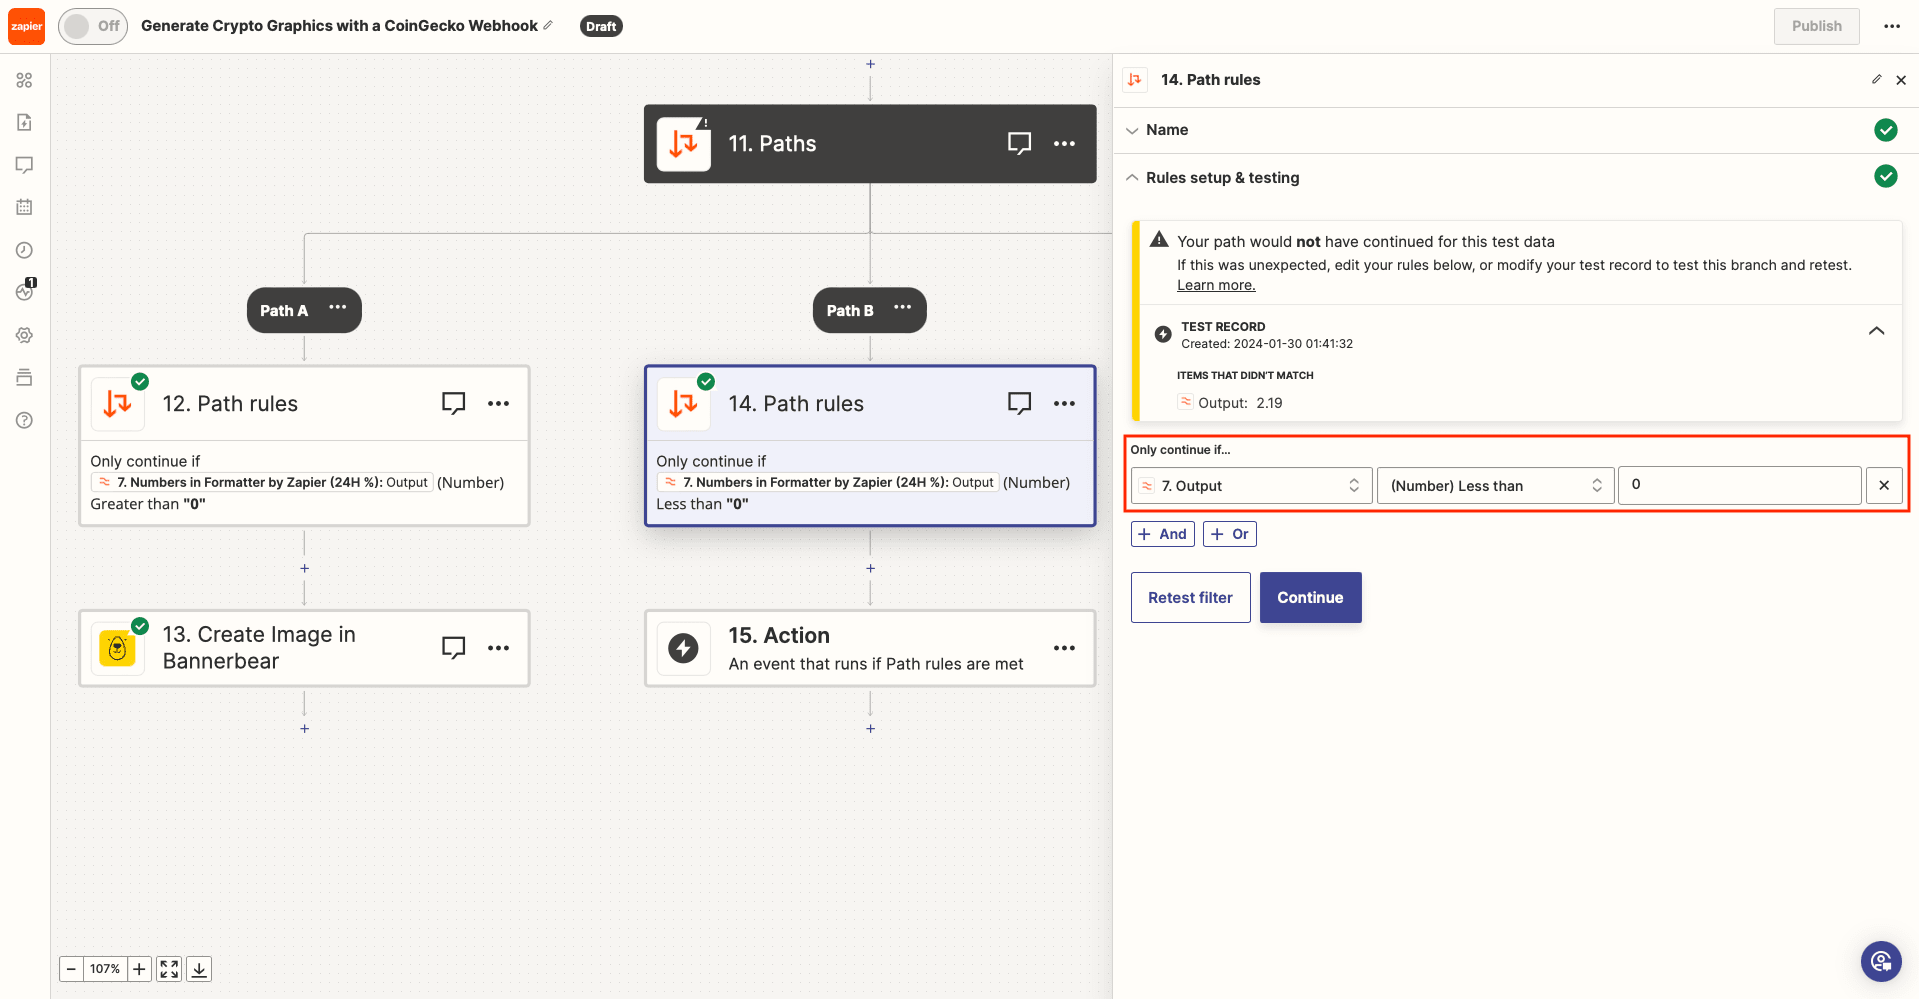Click the green checkmark on step 13 Bannerbear
Screen dimensions: 1919x999
140,625
